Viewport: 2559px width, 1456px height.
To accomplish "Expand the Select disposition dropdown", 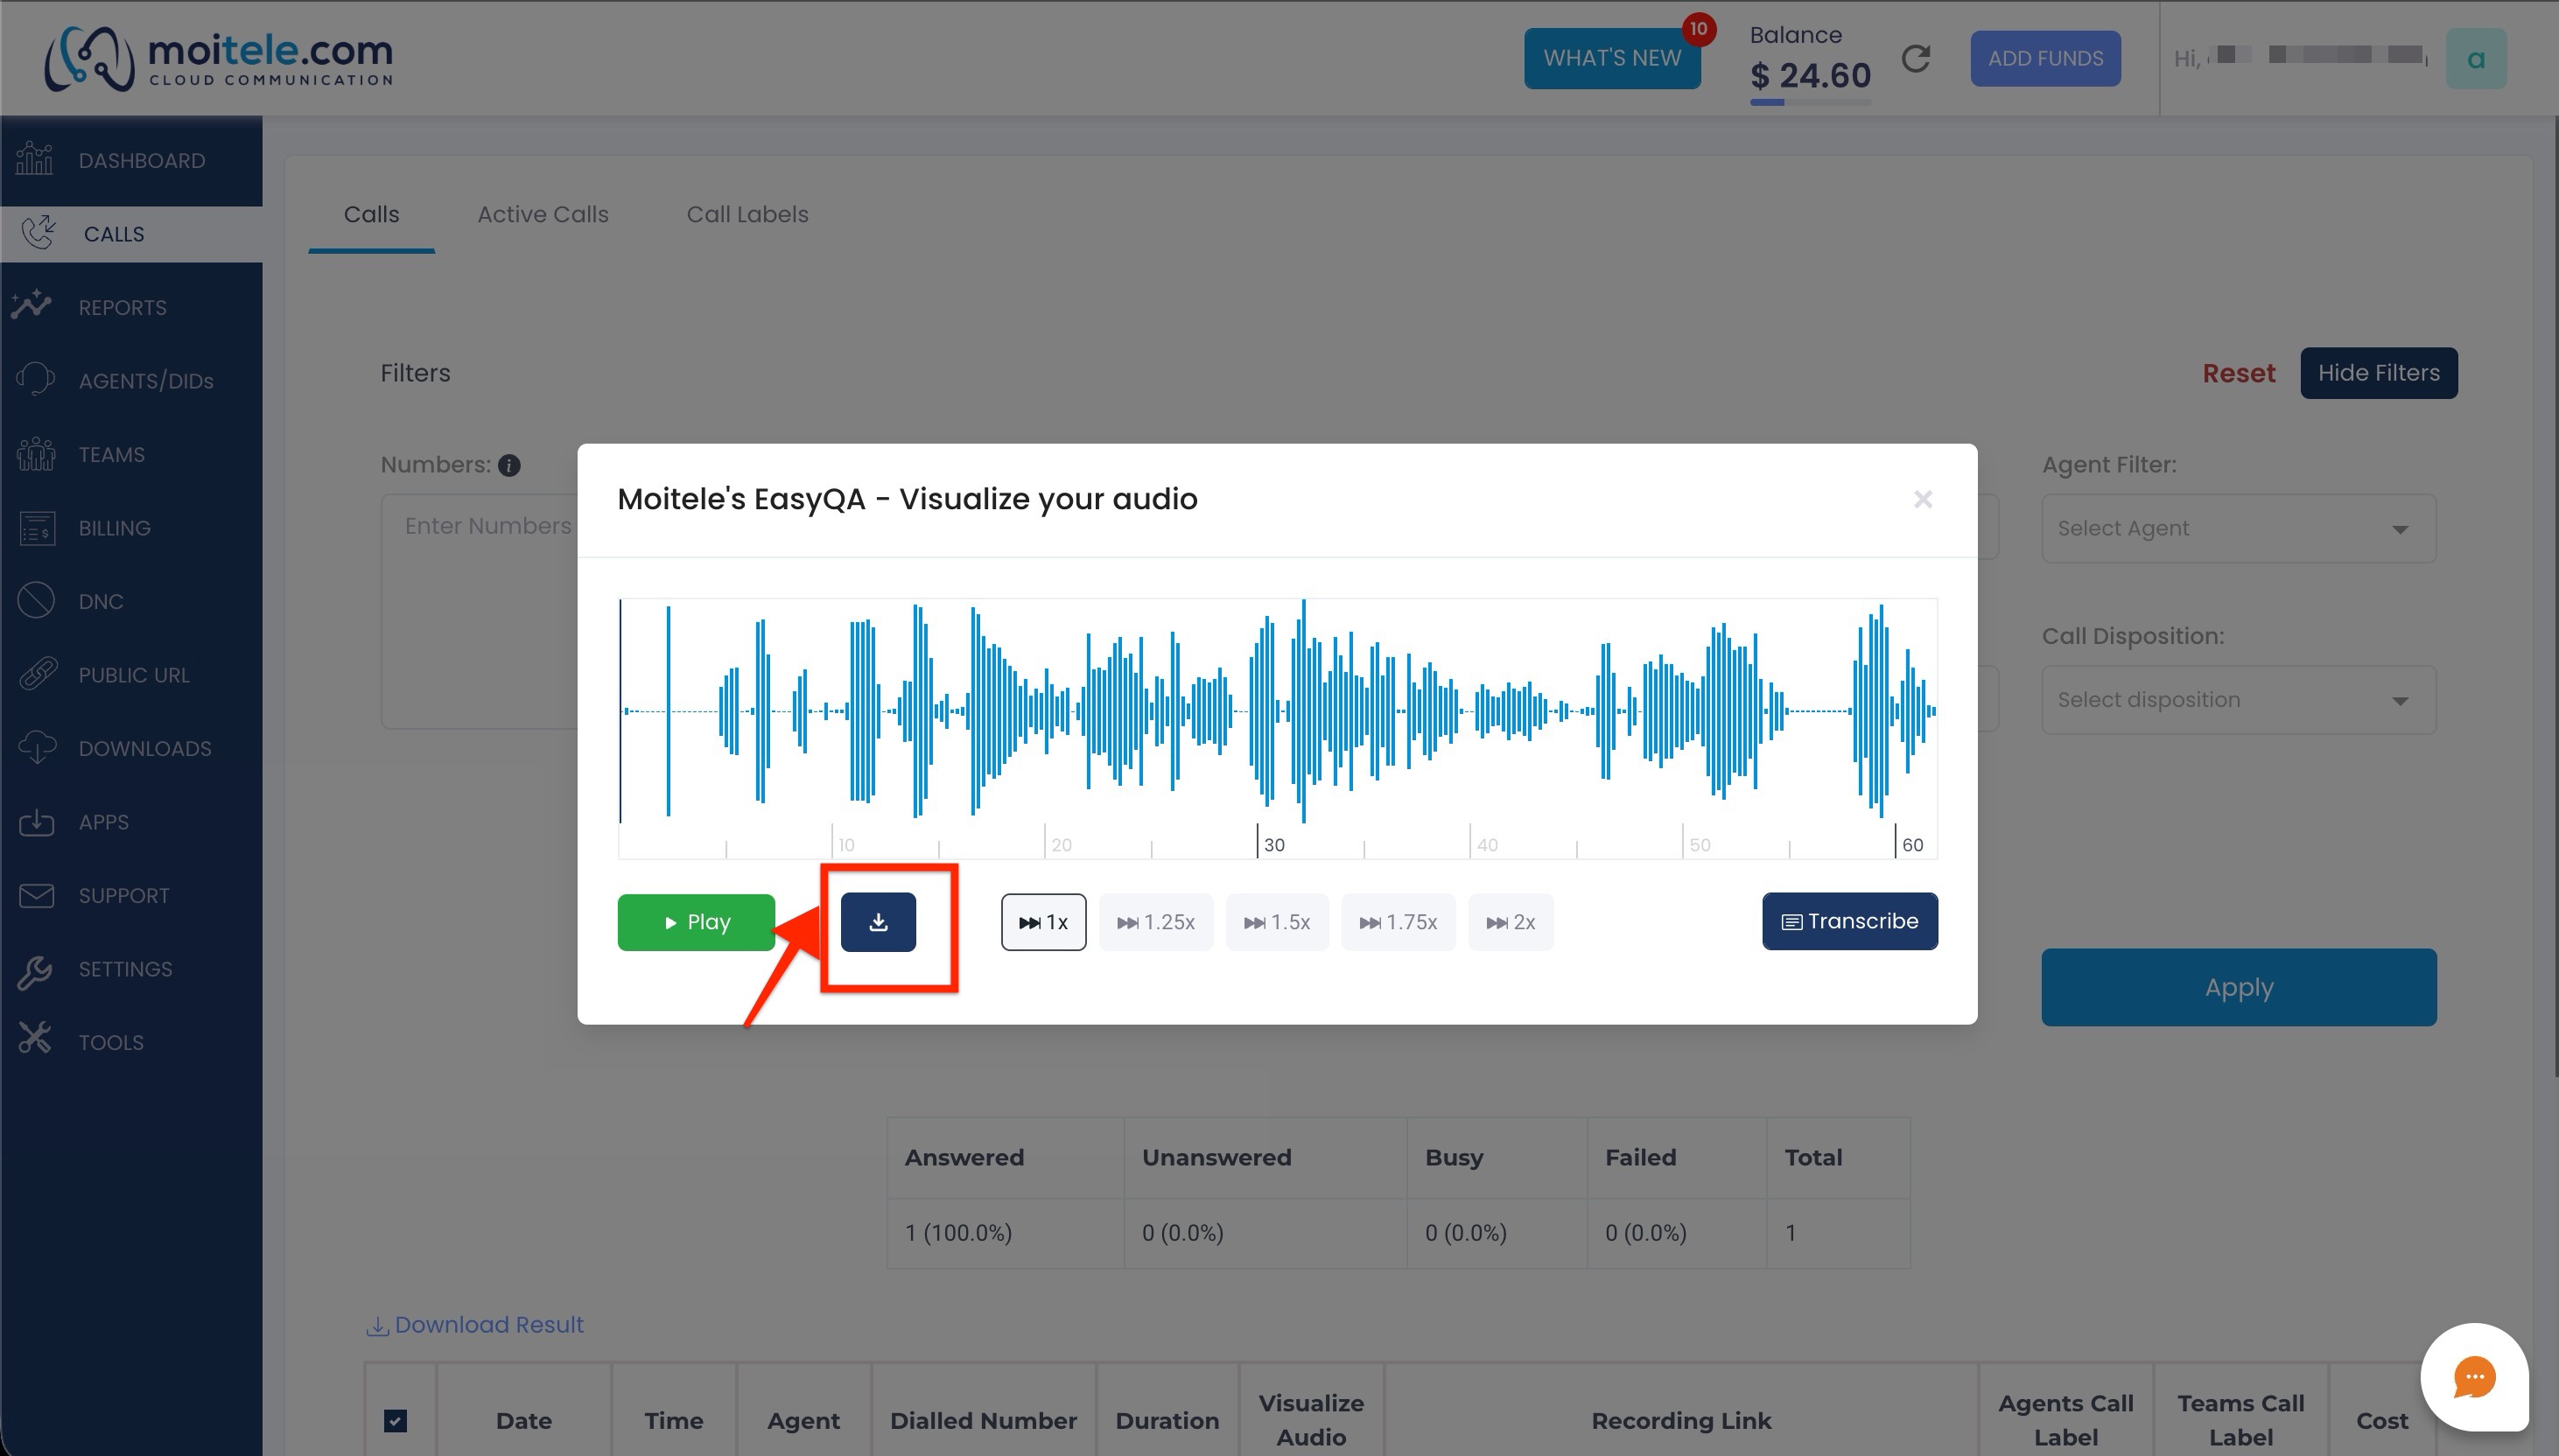I will [x=2238, y=700].
